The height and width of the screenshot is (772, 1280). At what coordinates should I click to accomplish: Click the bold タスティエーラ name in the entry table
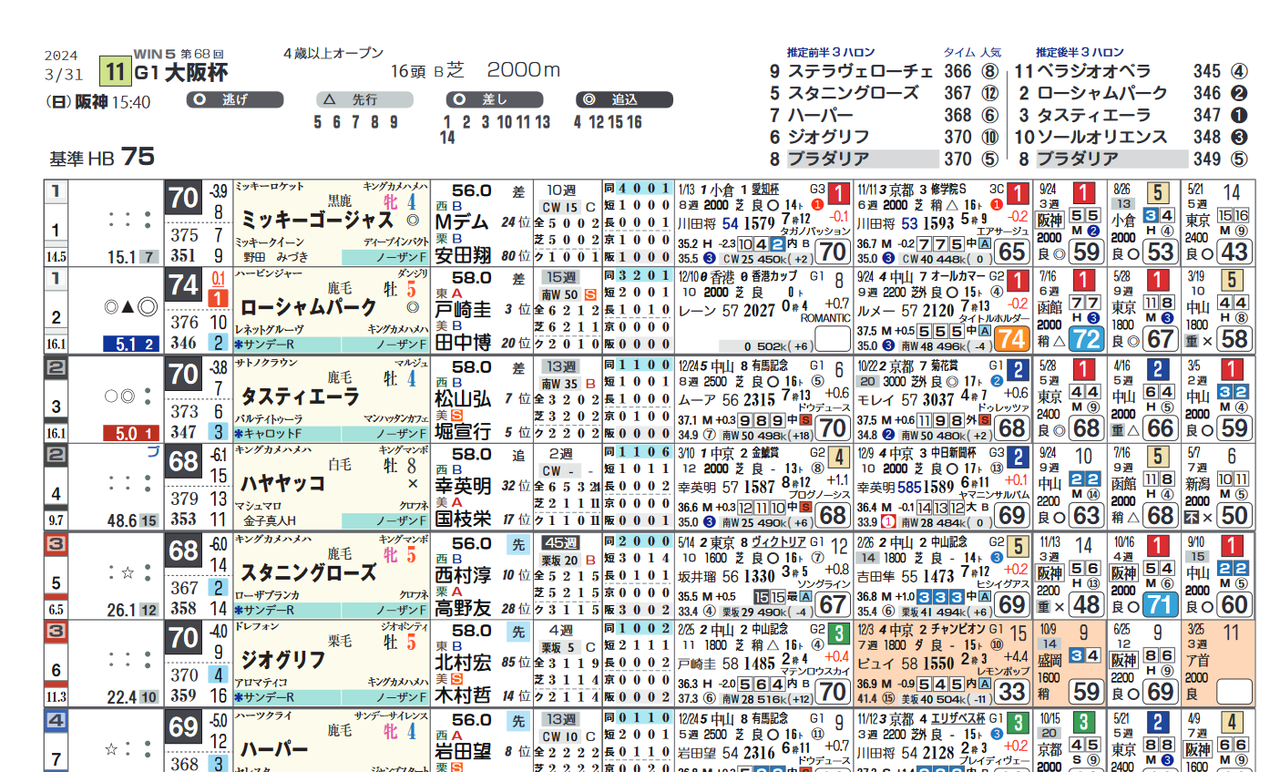point(299,397)
